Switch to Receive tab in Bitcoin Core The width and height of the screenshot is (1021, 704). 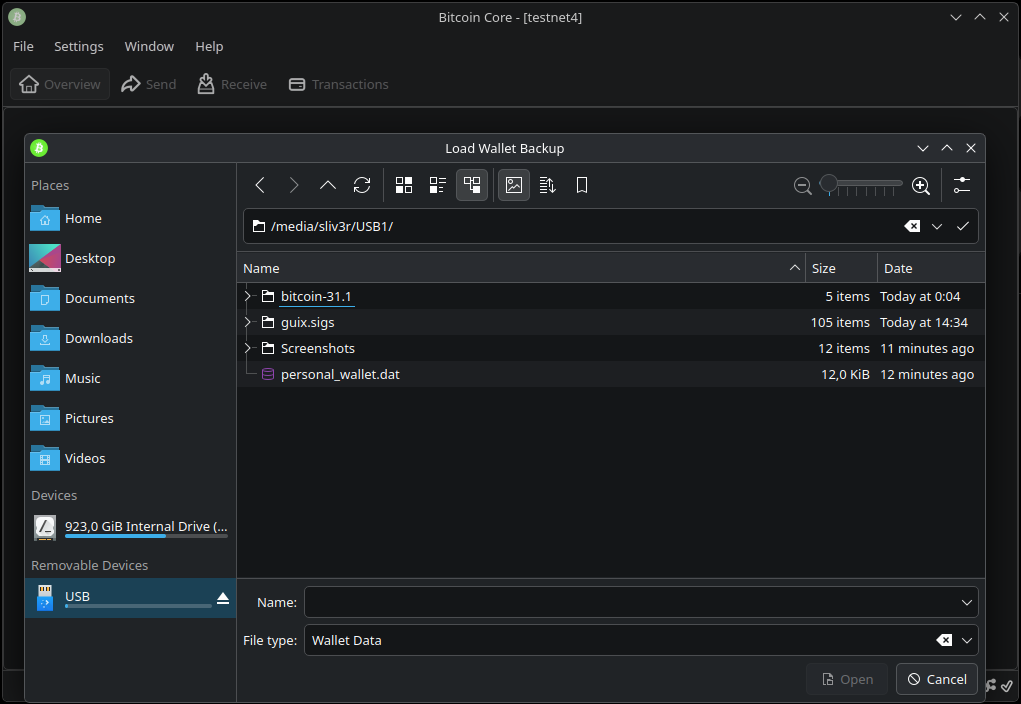pos(232,85)
